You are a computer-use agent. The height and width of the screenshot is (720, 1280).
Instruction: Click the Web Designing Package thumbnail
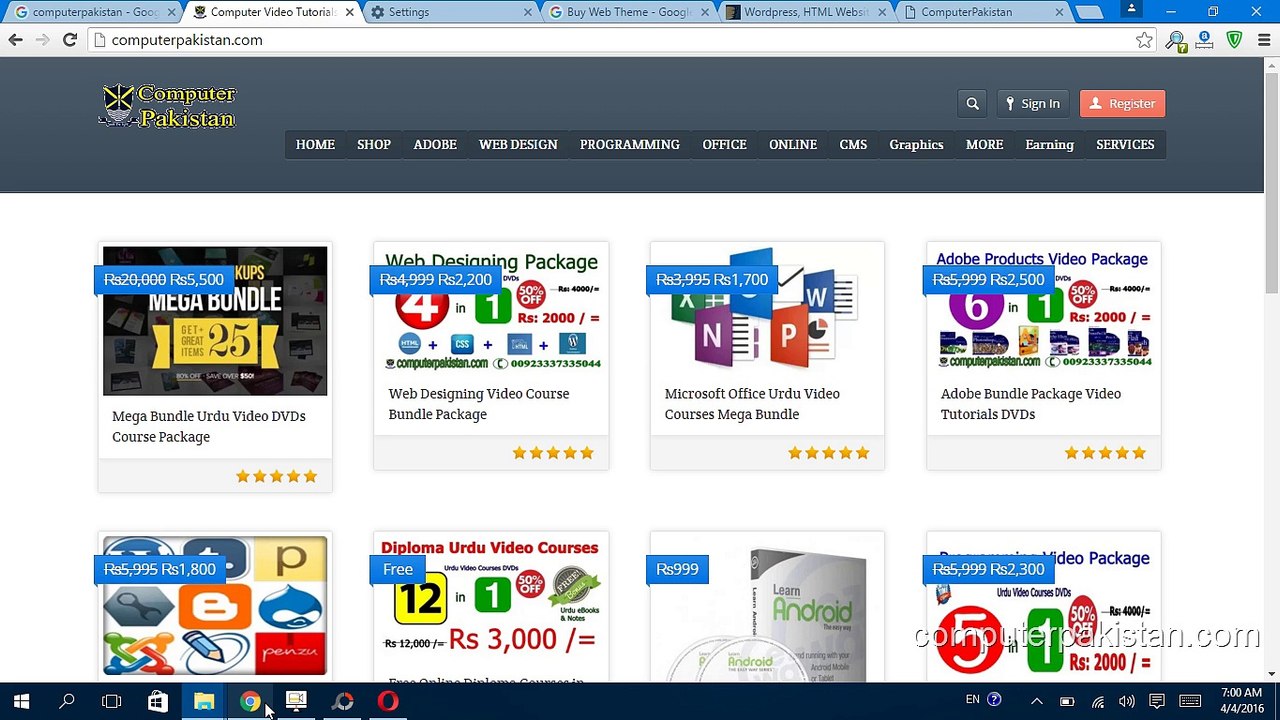[x=491, y=309]
